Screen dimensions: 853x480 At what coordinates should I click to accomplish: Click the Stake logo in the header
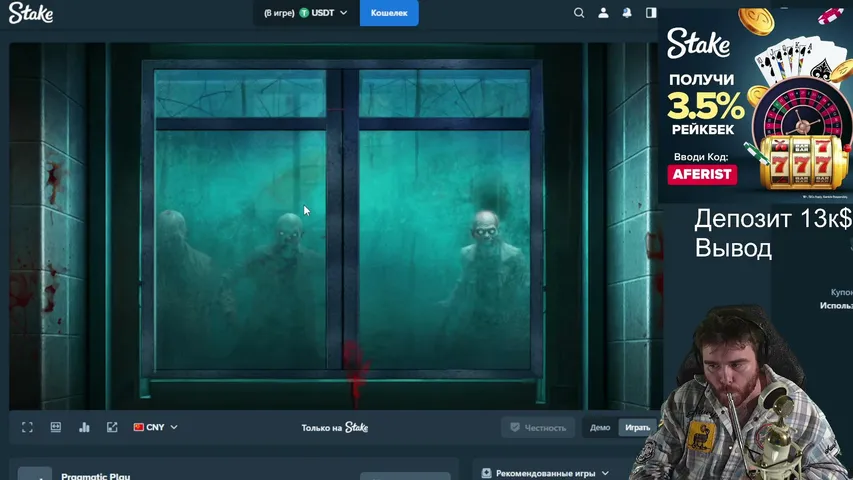31,13
